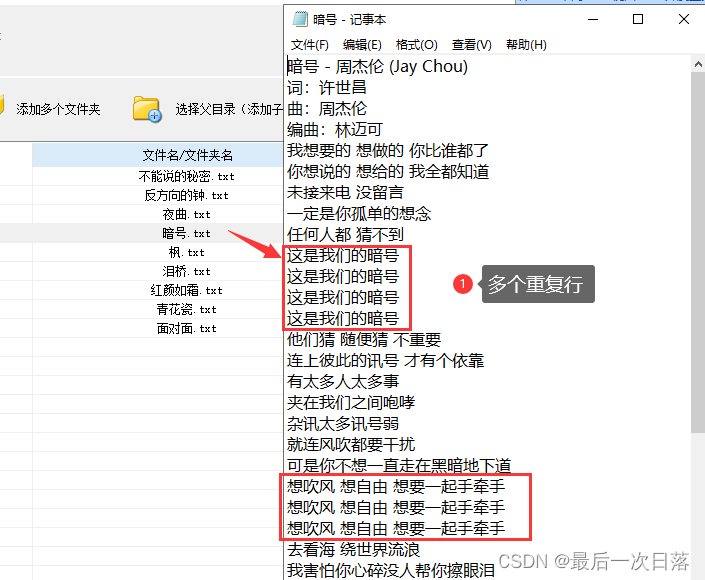
Task: Select 暗号.txt in file list
Action: click(x=187, y=233)
